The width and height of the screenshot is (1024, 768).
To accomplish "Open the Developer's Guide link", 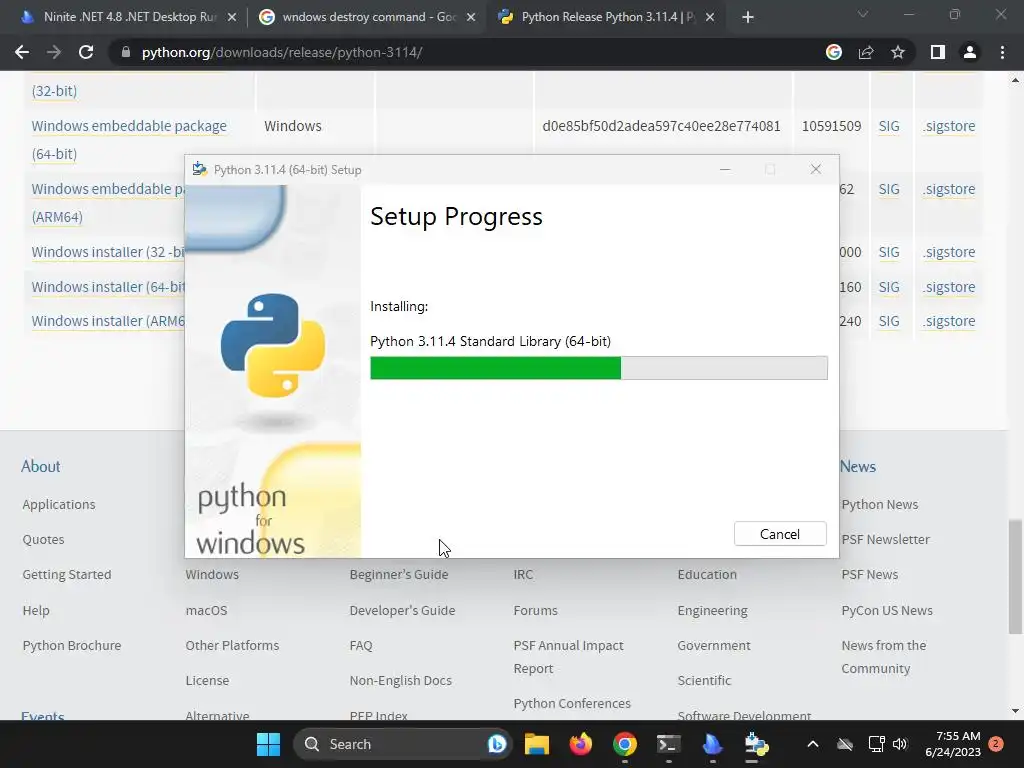I will pyautogui.click(x=402, y=611).
